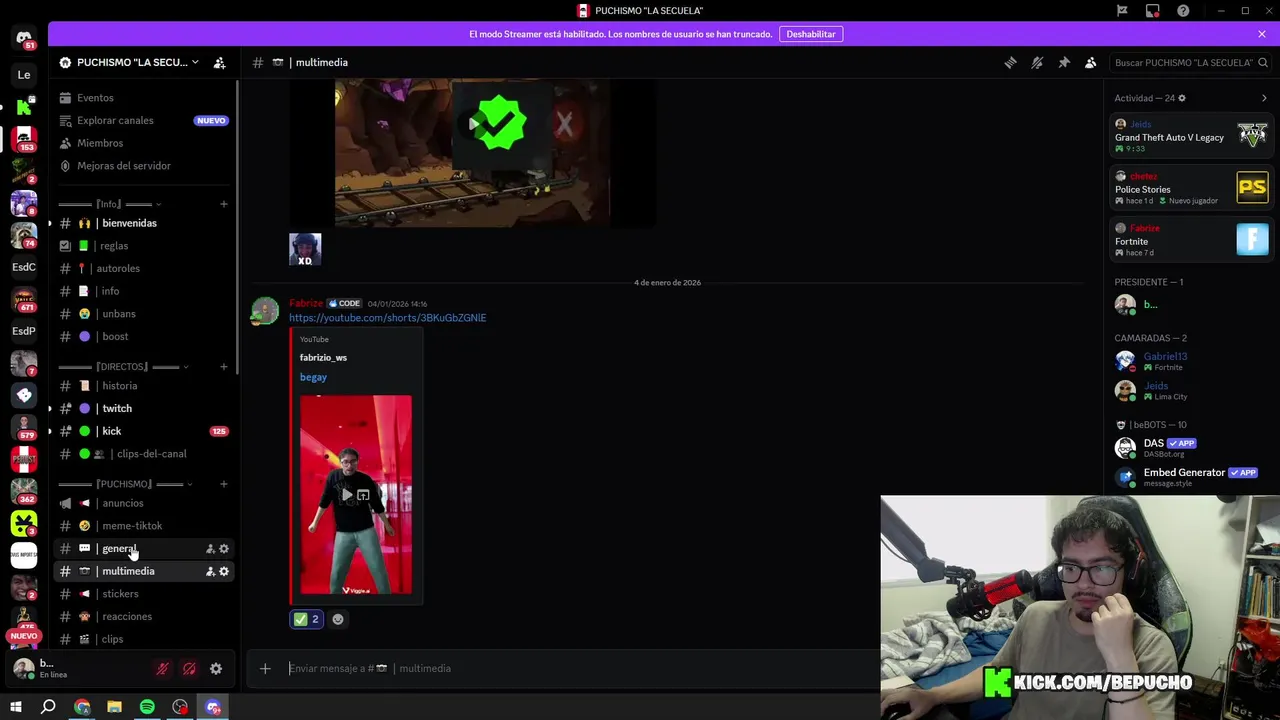Open user settings gear
Screen dimensions: 1280x720
click(x=216, y=669)
